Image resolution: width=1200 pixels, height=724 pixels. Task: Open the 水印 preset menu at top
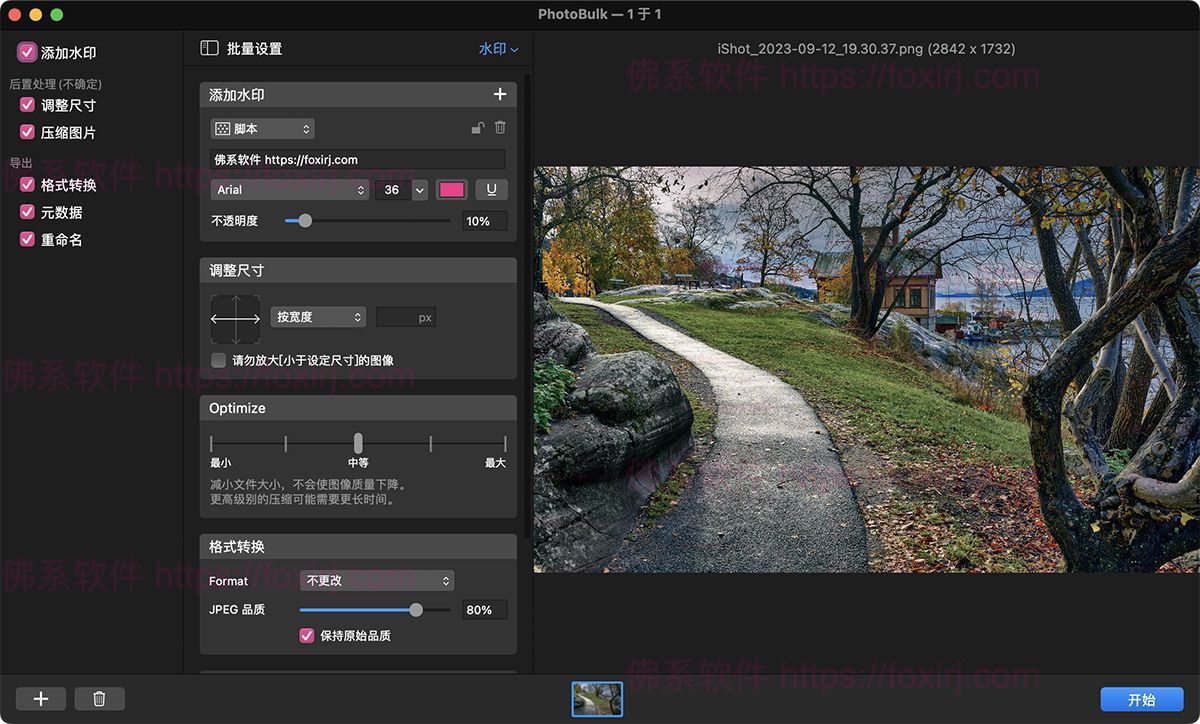[x=498, y=48]
